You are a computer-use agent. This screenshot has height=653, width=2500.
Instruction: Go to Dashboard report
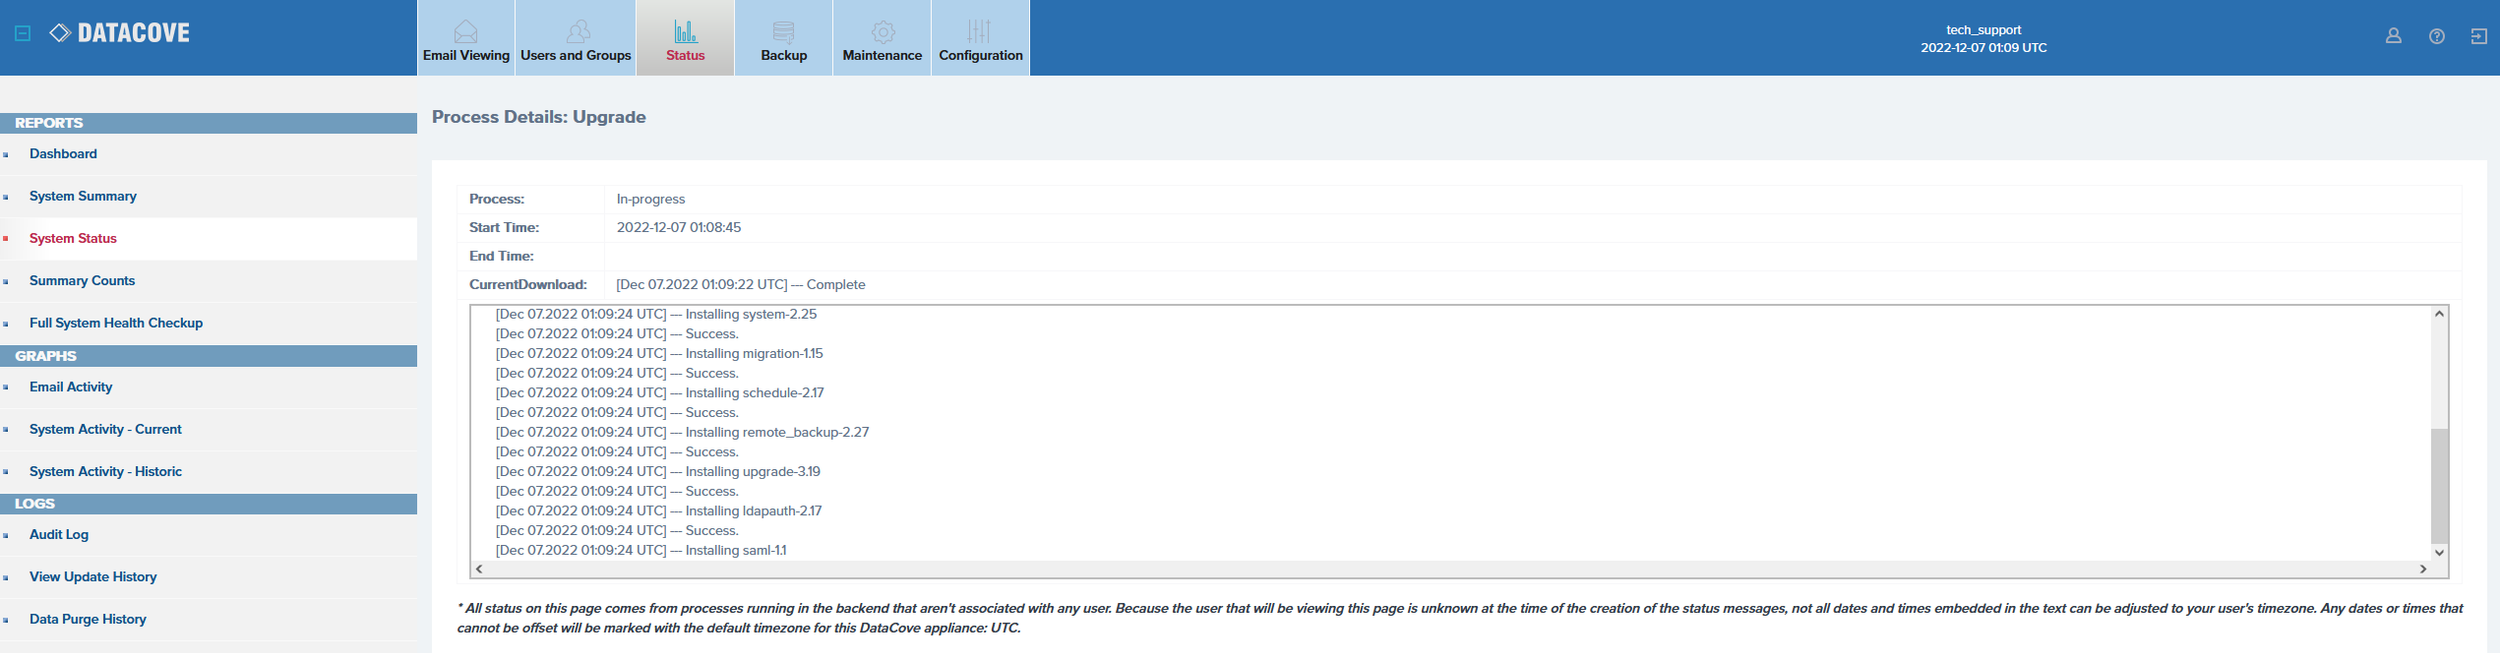[x=63, y=154]
